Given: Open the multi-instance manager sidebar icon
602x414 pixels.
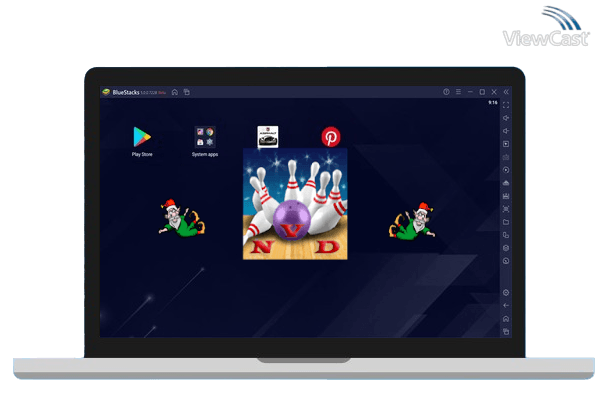Looking at the screenshot, I should click(x=506, y=235).
